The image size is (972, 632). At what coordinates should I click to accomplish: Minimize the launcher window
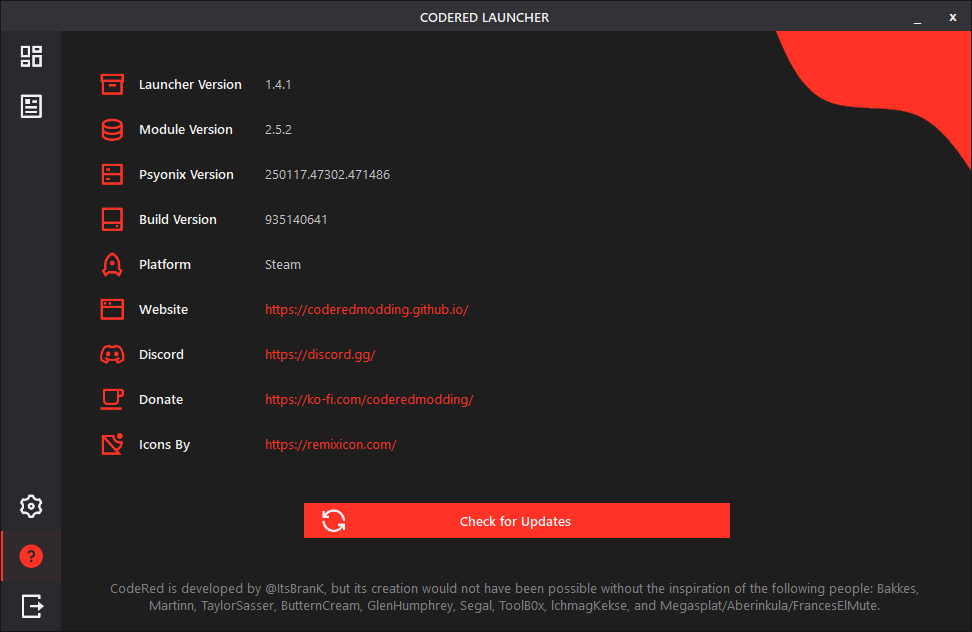pos(917,19)
